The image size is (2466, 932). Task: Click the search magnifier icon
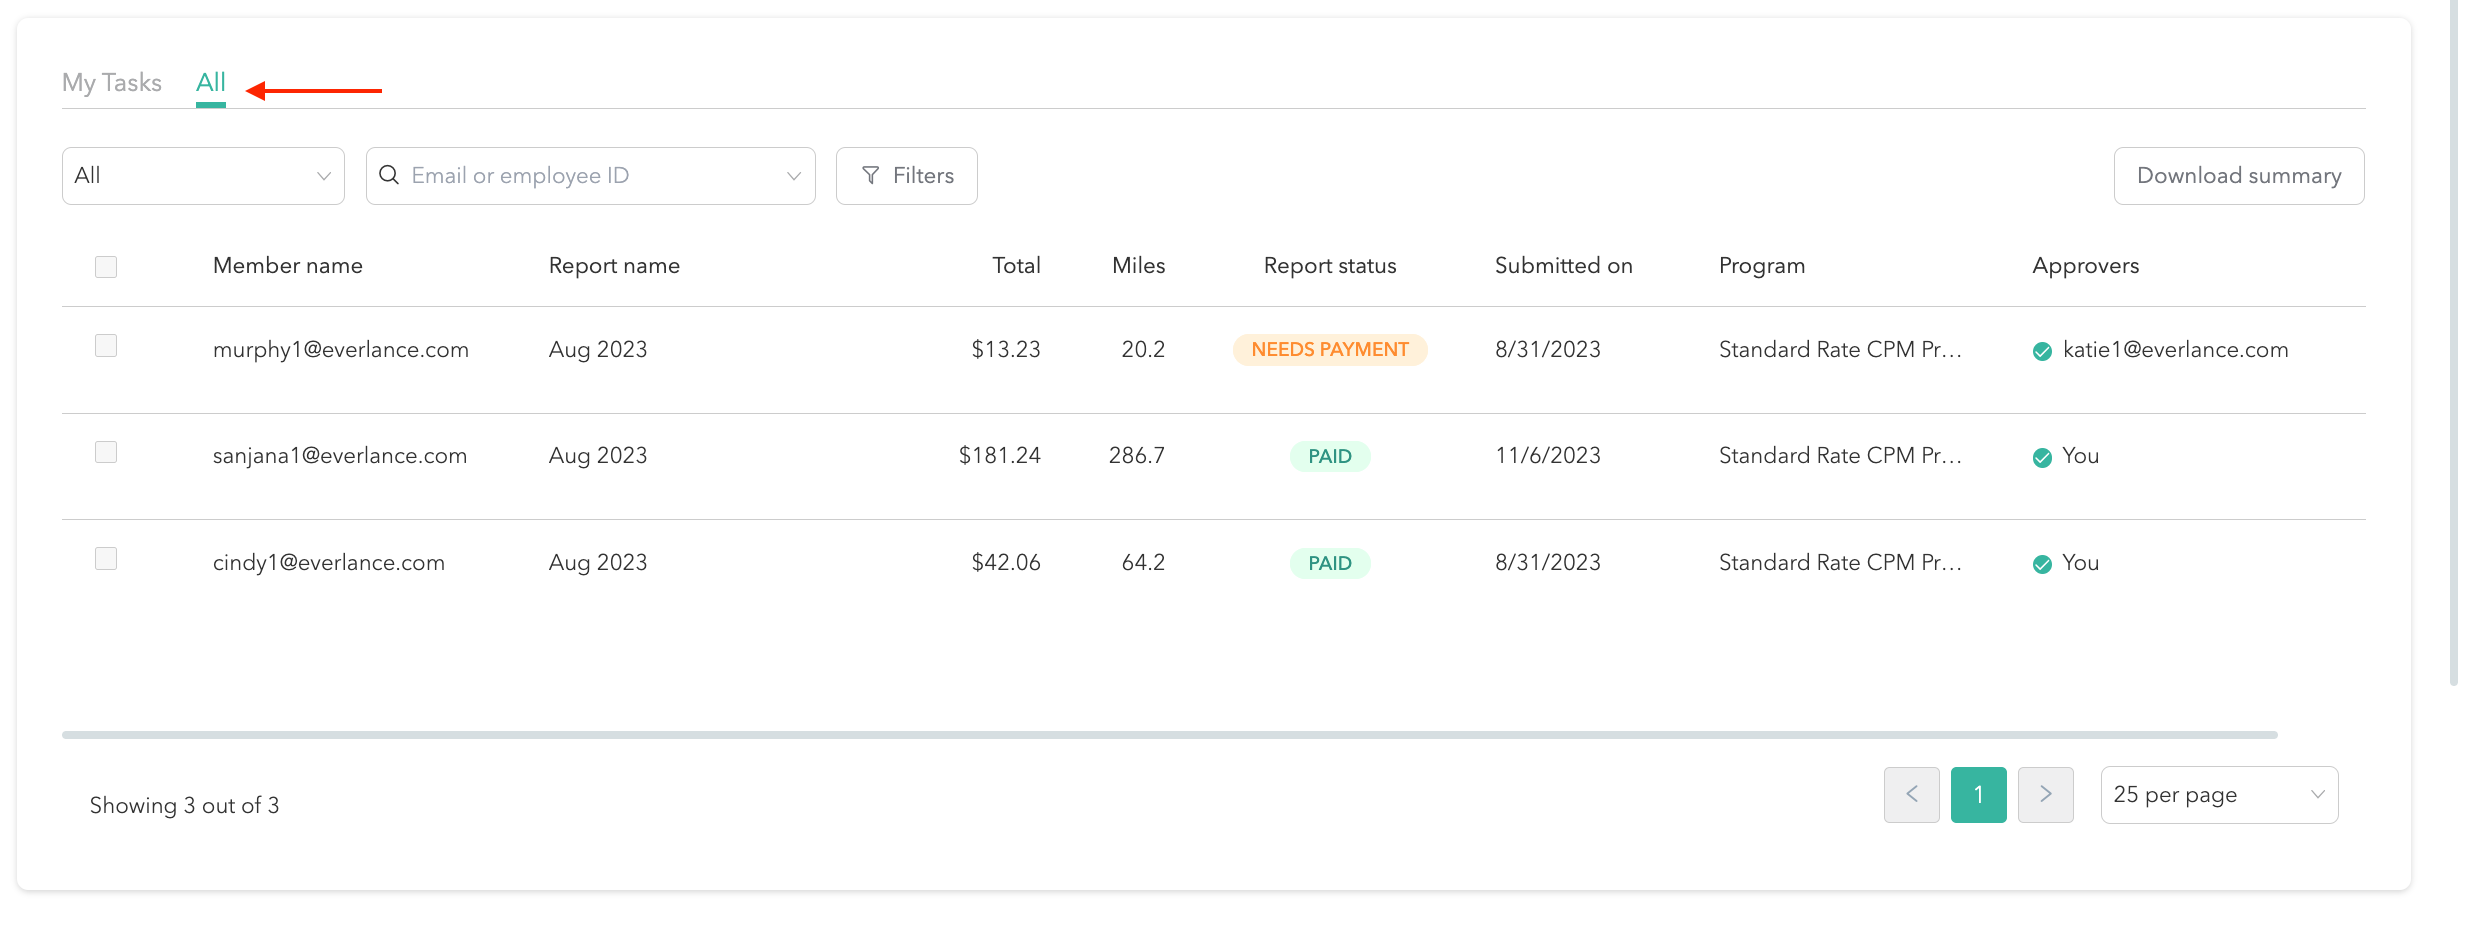click(389, 175)
